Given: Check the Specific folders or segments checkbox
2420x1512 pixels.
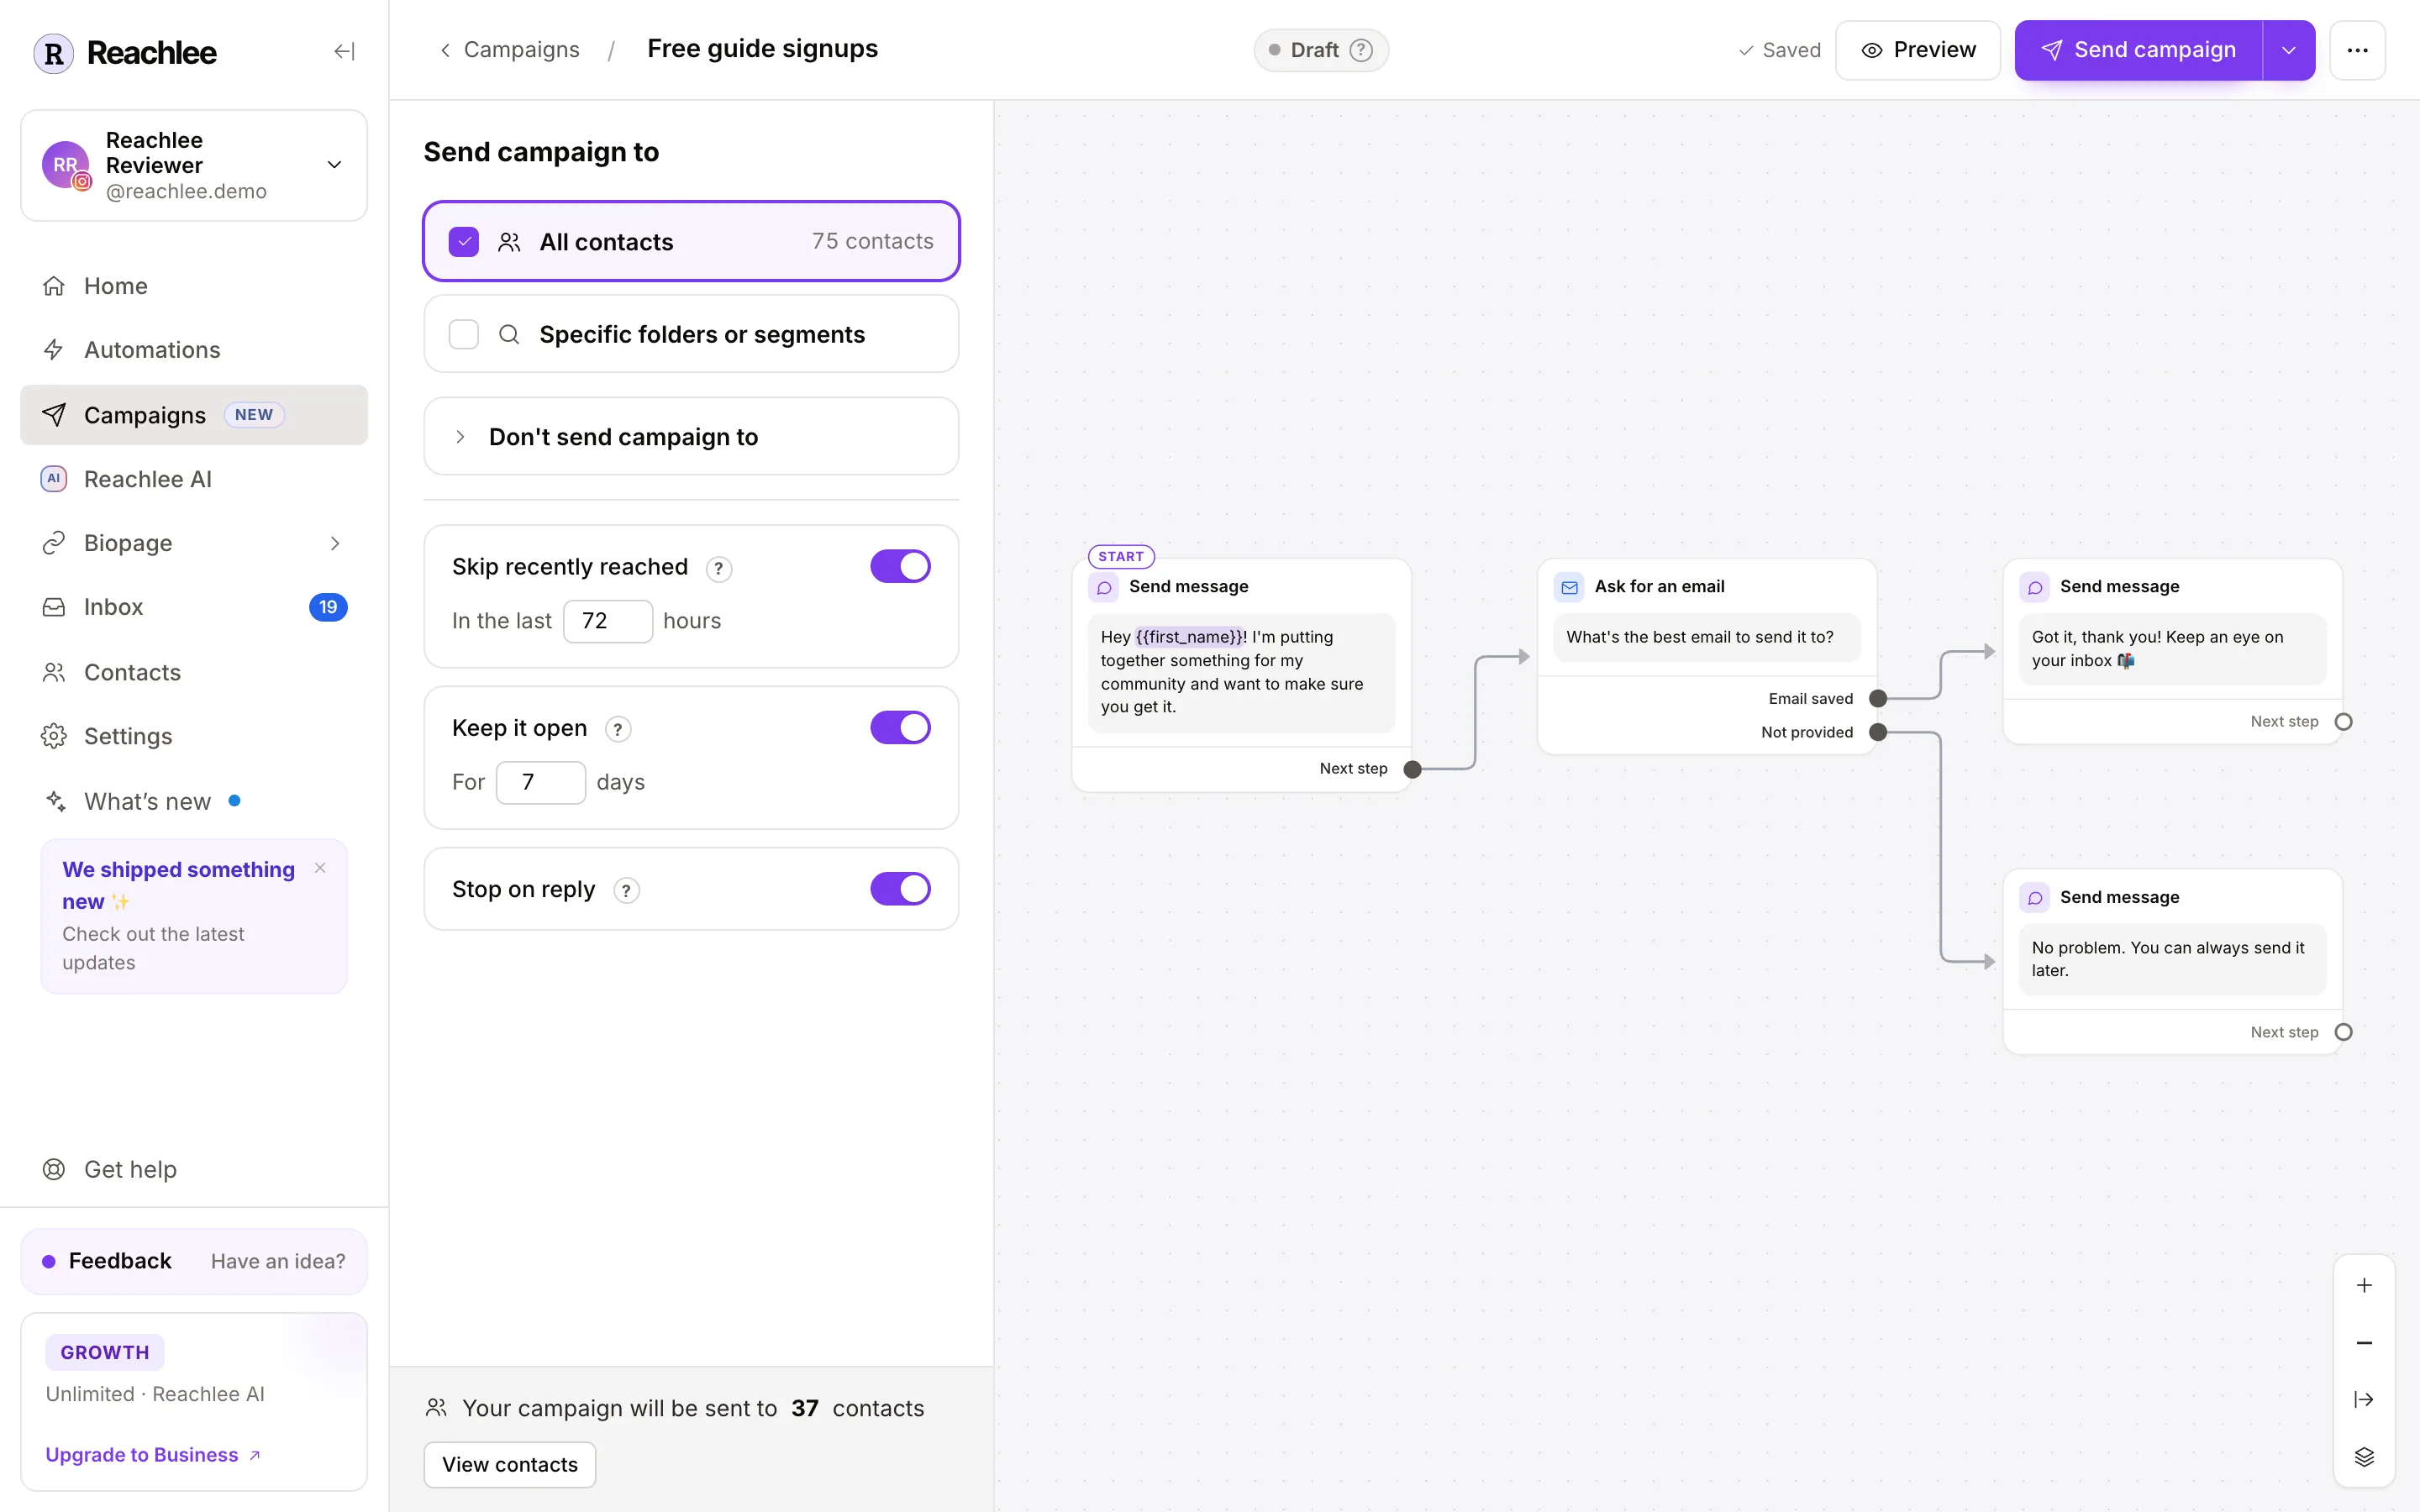Looking at the screenshot, I should pyautogui.click(x=464, y=334).
